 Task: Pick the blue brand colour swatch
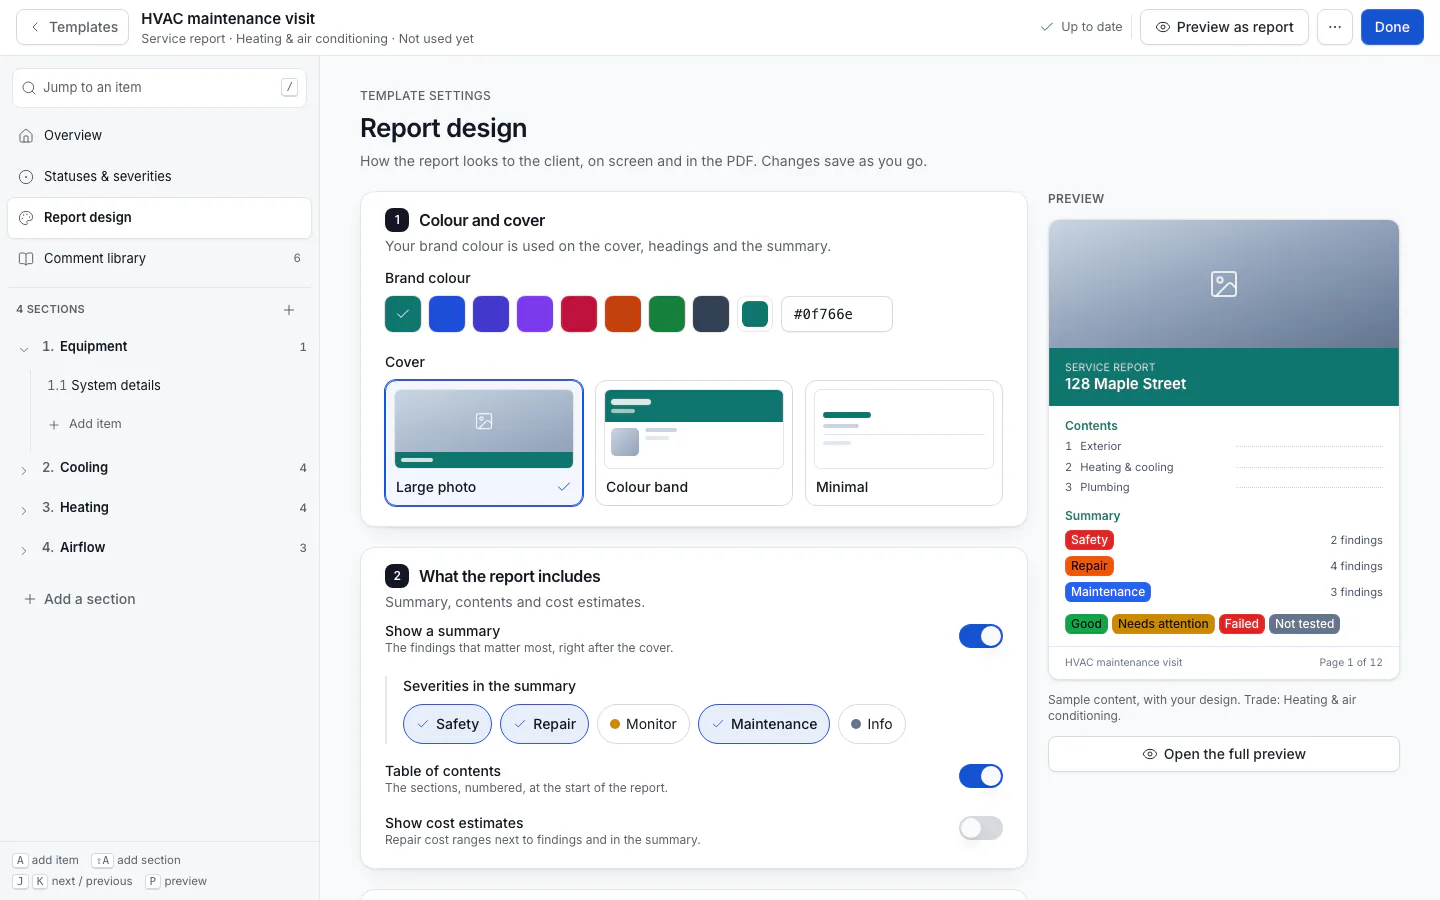point(447,314)
